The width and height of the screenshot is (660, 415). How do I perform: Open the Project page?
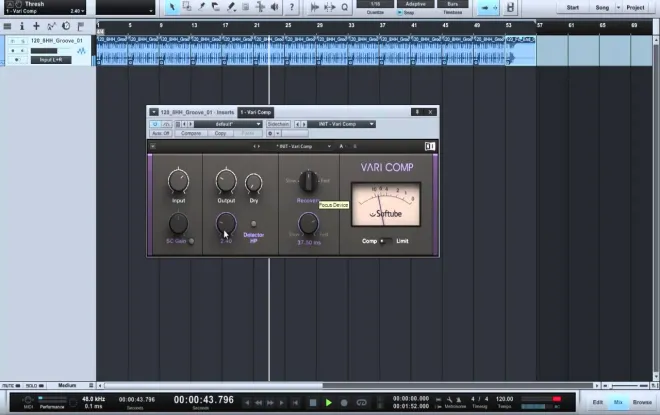(635, 7)
